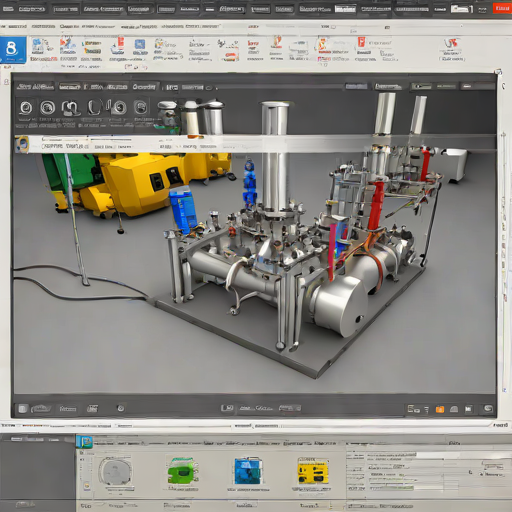Click the small teal icon heading the bottom asset panel
Image resolution: width=512 pixels, height=512 pixels.
[84, 442]
